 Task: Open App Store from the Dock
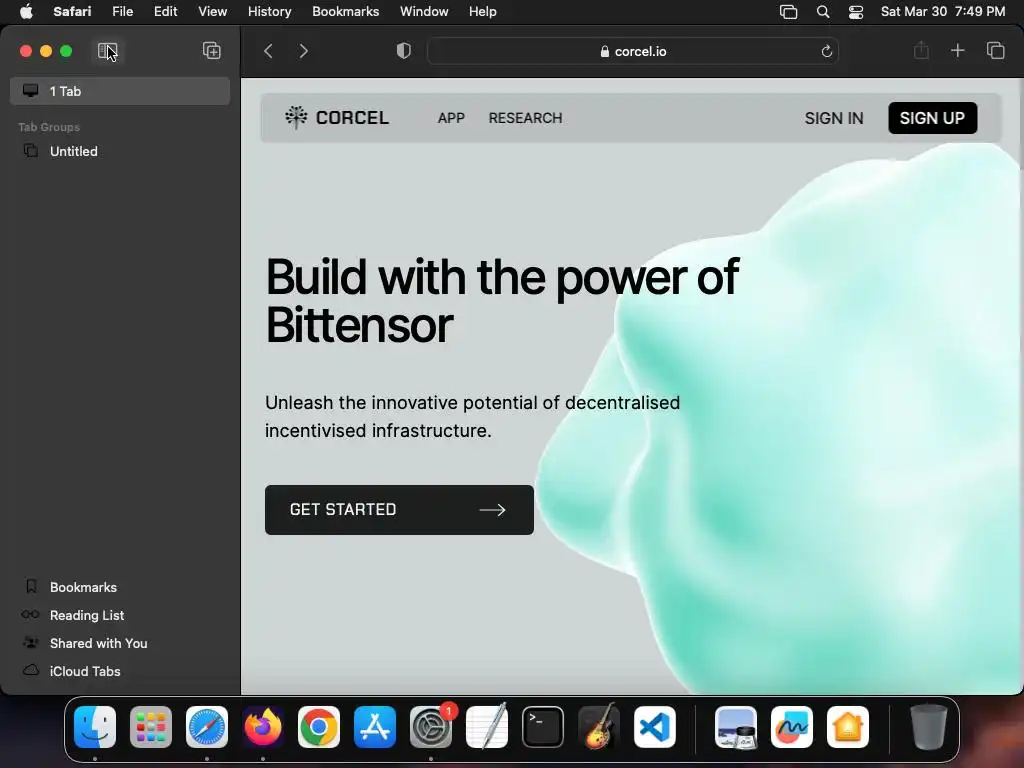coord(375,727)
